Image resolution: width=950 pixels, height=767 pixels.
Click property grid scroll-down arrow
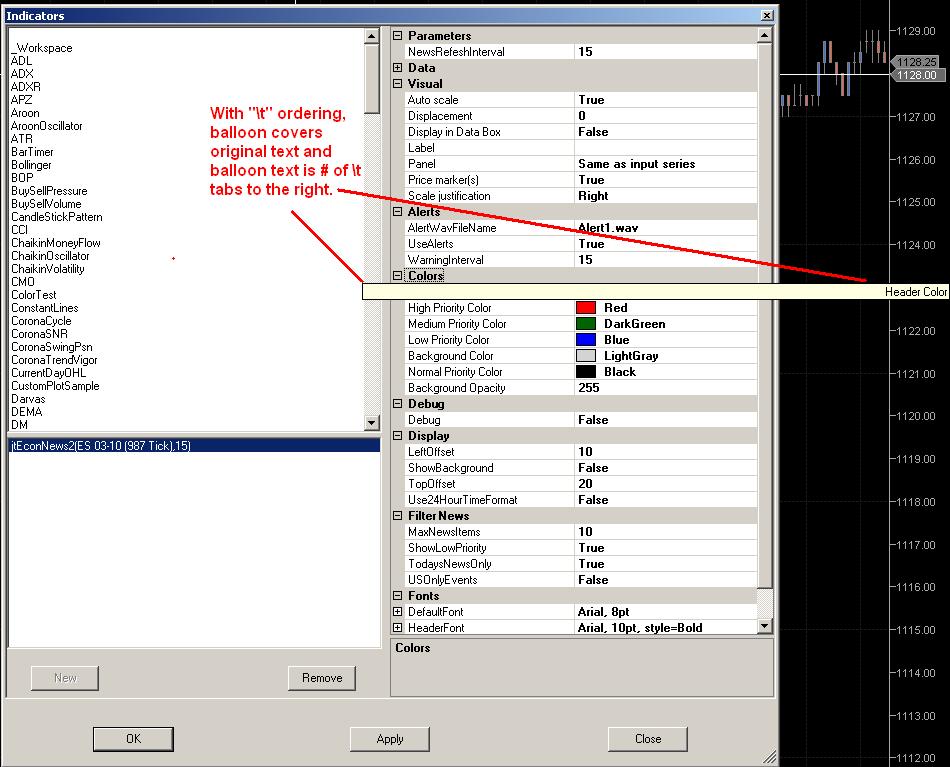[x=765, y=626]
